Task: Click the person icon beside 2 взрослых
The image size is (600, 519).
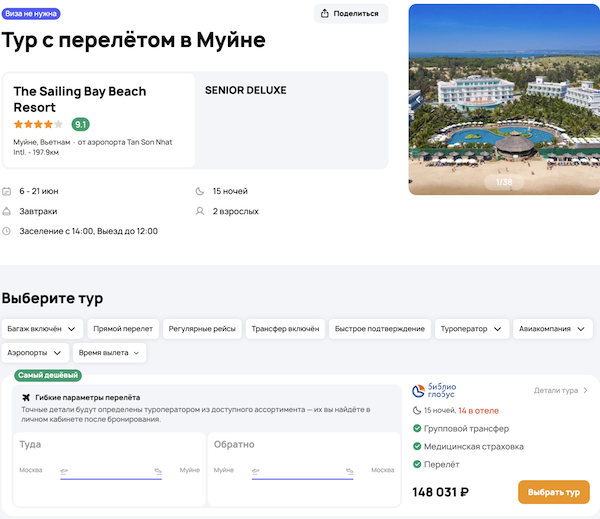Action: (201, 211)
